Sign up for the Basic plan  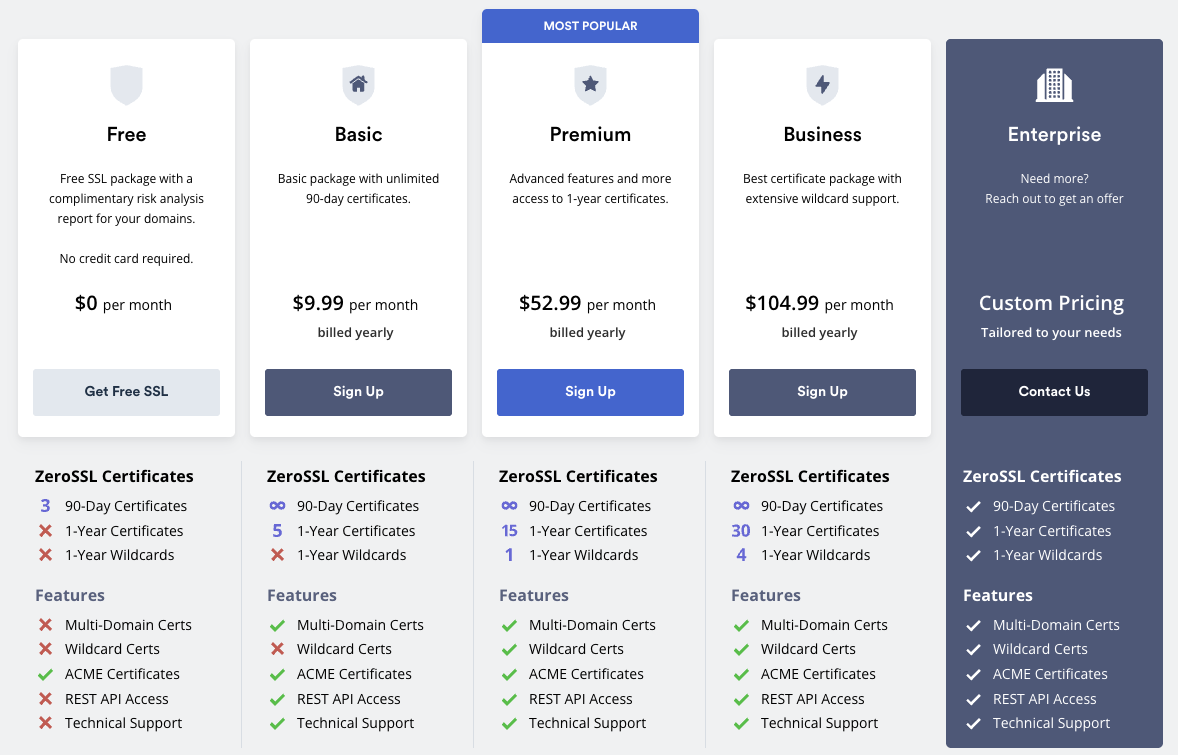(x=358, y=392)
